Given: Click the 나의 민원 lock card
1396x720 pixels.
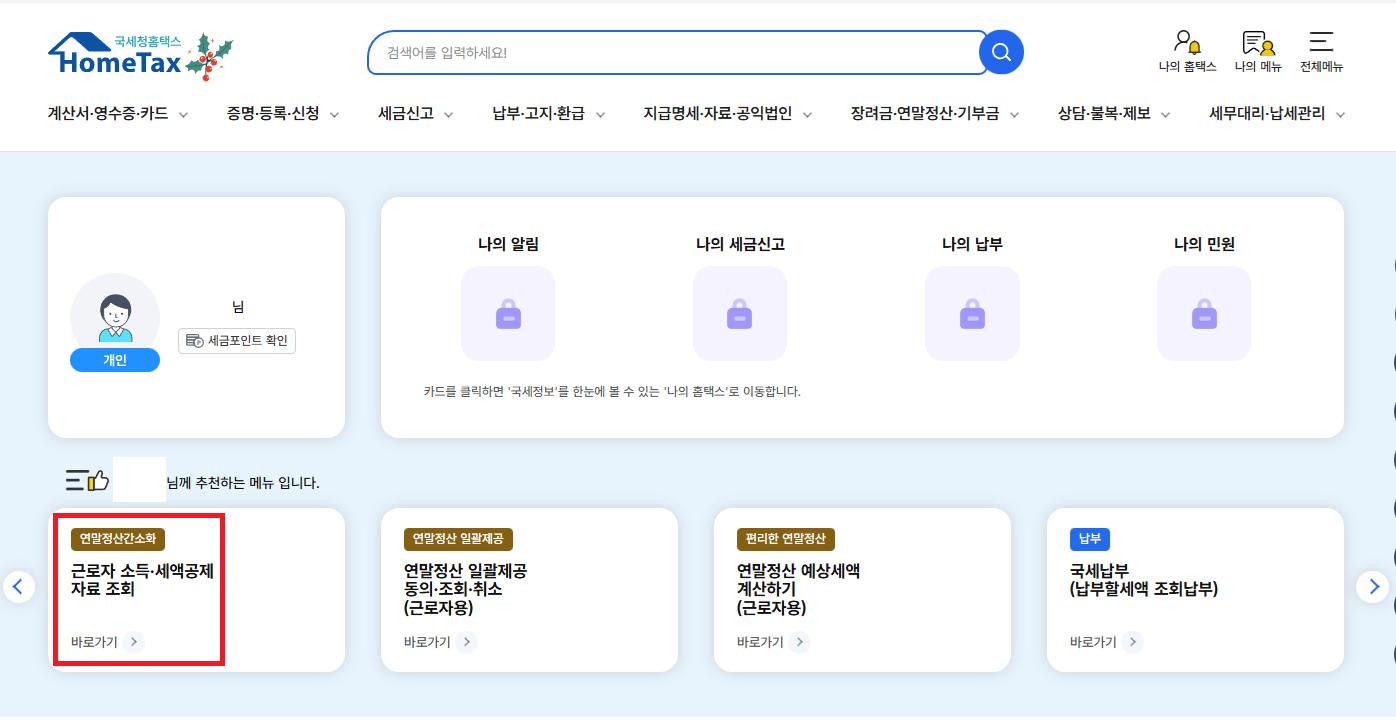Looking at the screenshot, I should [x=1204, y=314].
